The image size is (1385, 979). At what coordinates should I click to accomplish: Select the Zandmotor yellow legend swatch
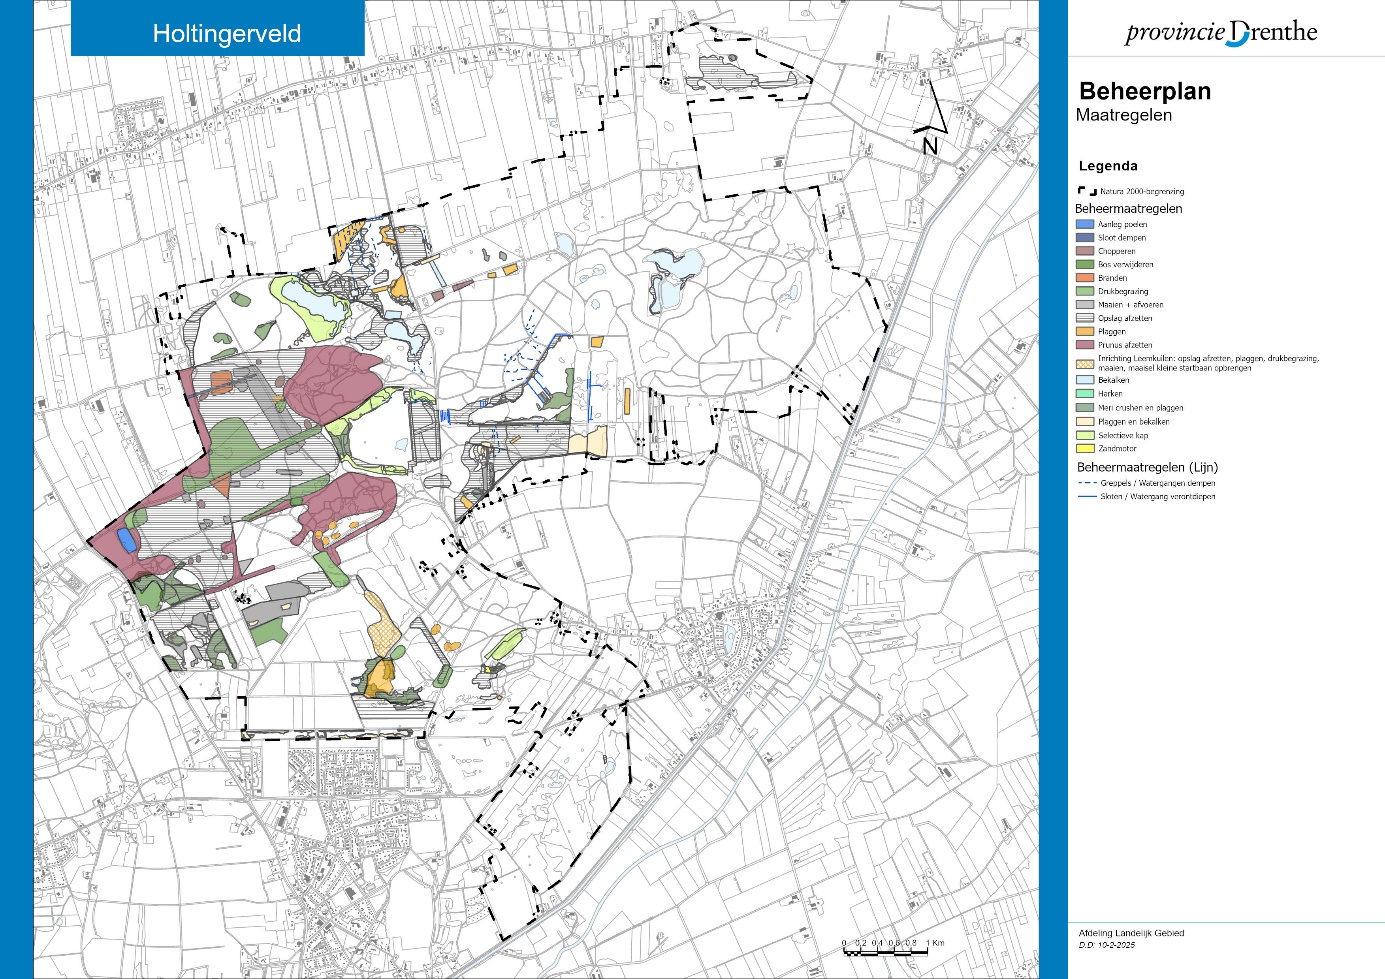1085,449
